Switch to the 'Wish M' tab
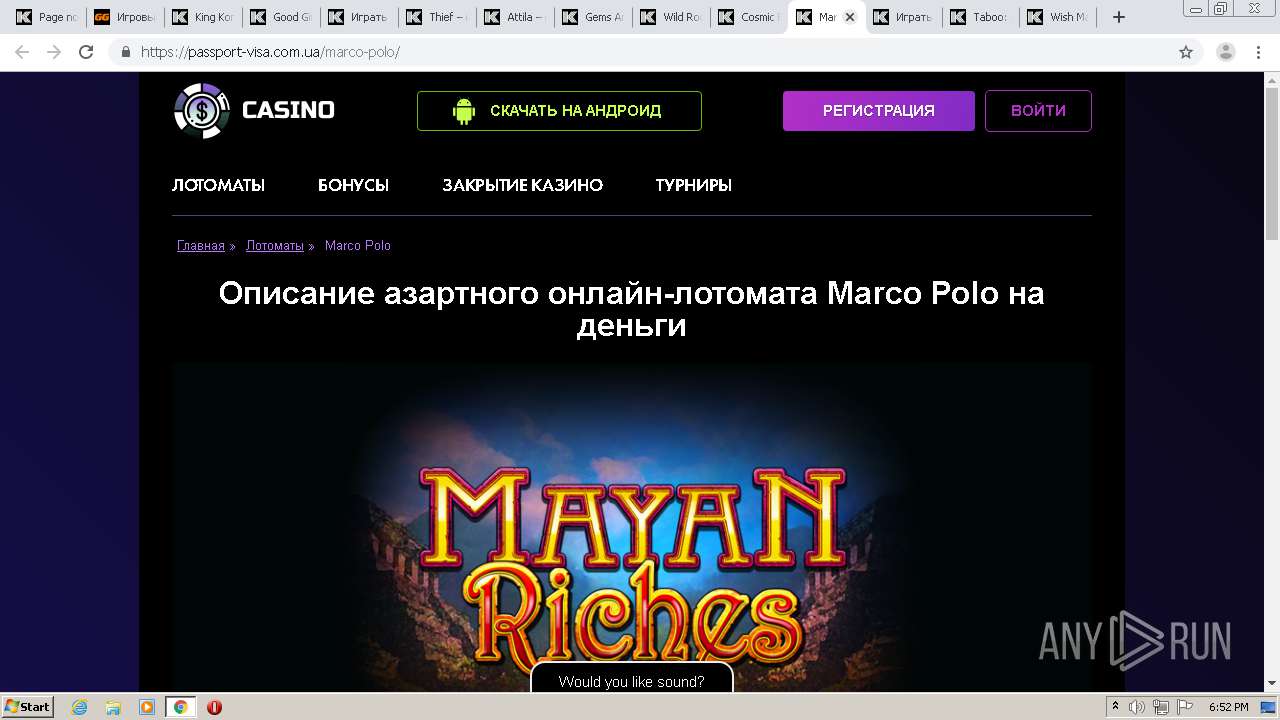 coord(1060,17)
